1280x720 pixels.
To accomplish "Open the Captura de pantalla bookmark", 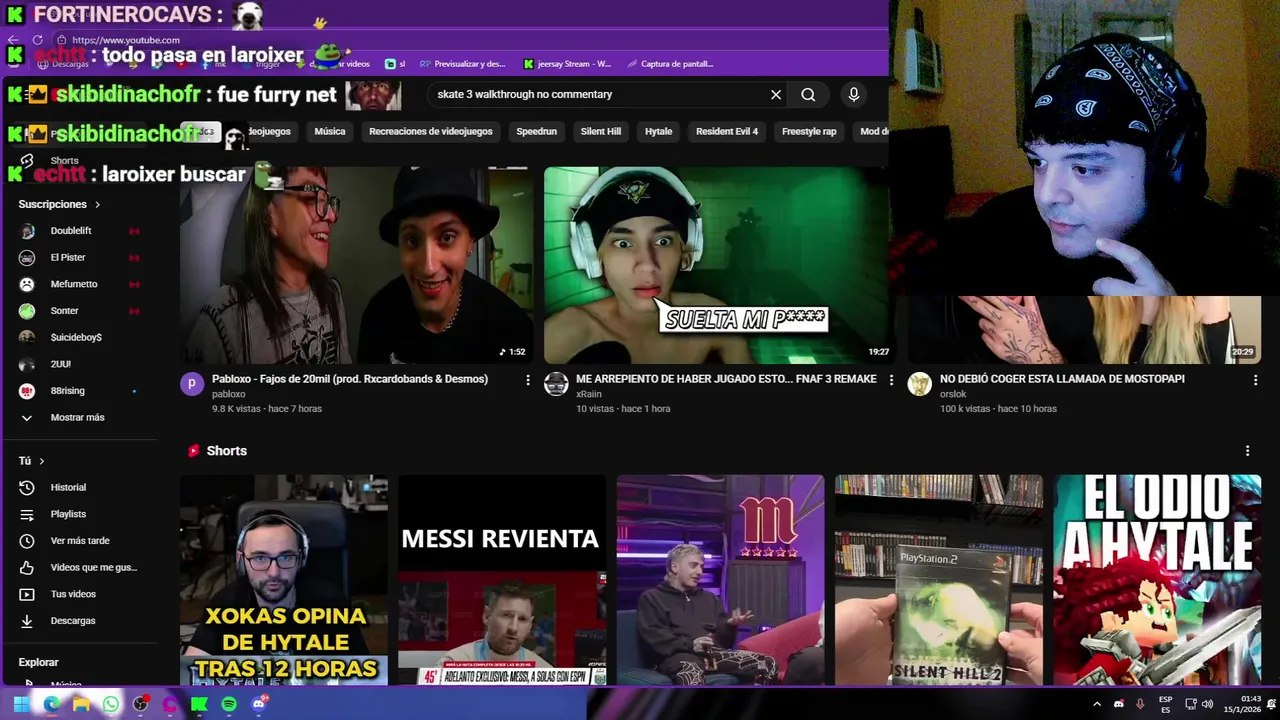I will (x=670, y=64).
